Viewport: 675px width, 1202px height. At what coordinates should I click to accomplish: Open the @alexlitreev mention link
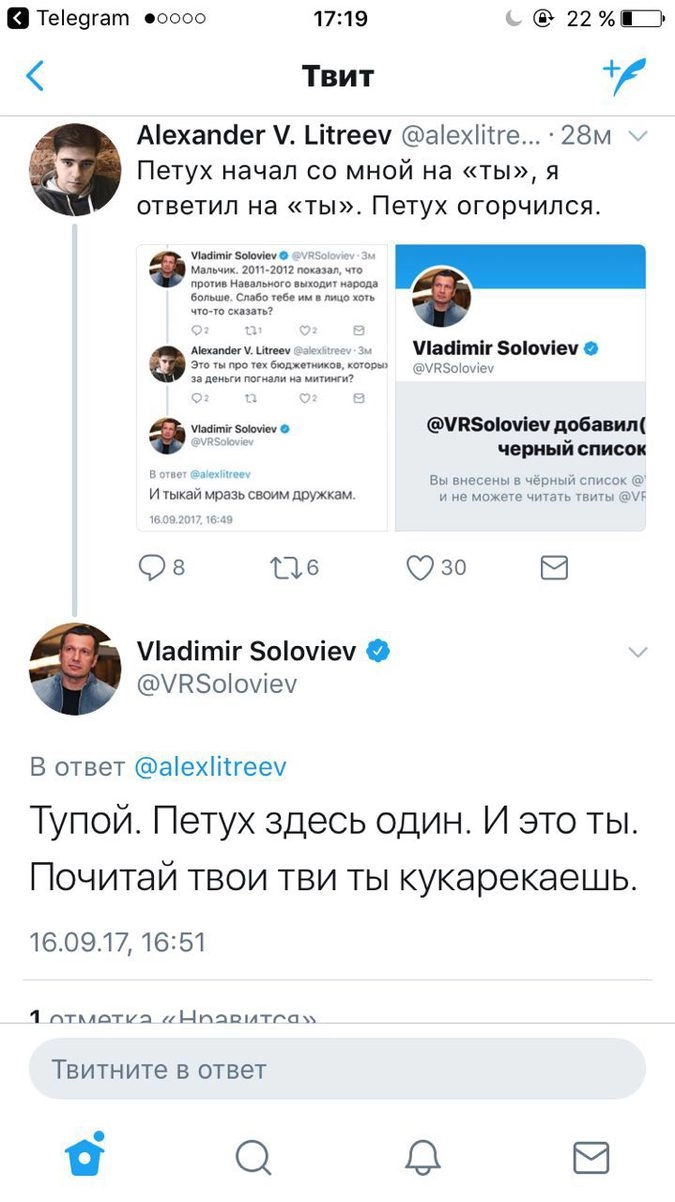coord(210,767)
